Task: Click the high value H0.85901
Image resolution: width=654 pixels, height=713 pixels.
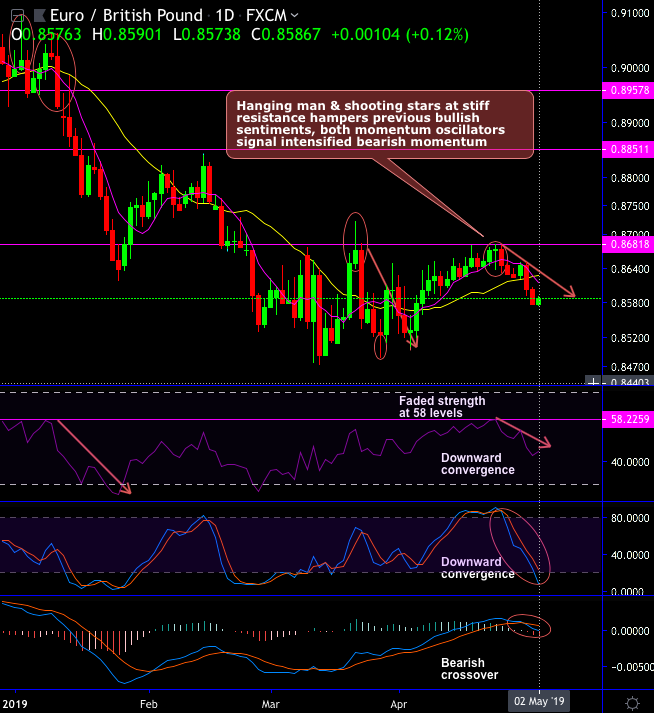Action: point(127,35)
